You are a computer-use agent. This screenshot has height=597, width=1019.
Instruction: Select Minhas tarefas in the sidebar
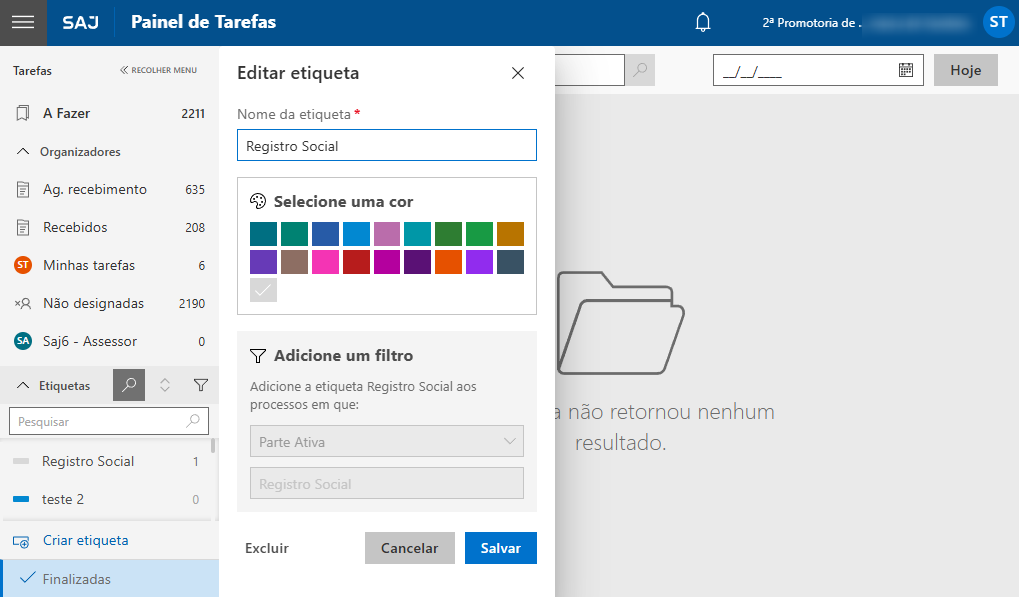(x=88, y=265)
